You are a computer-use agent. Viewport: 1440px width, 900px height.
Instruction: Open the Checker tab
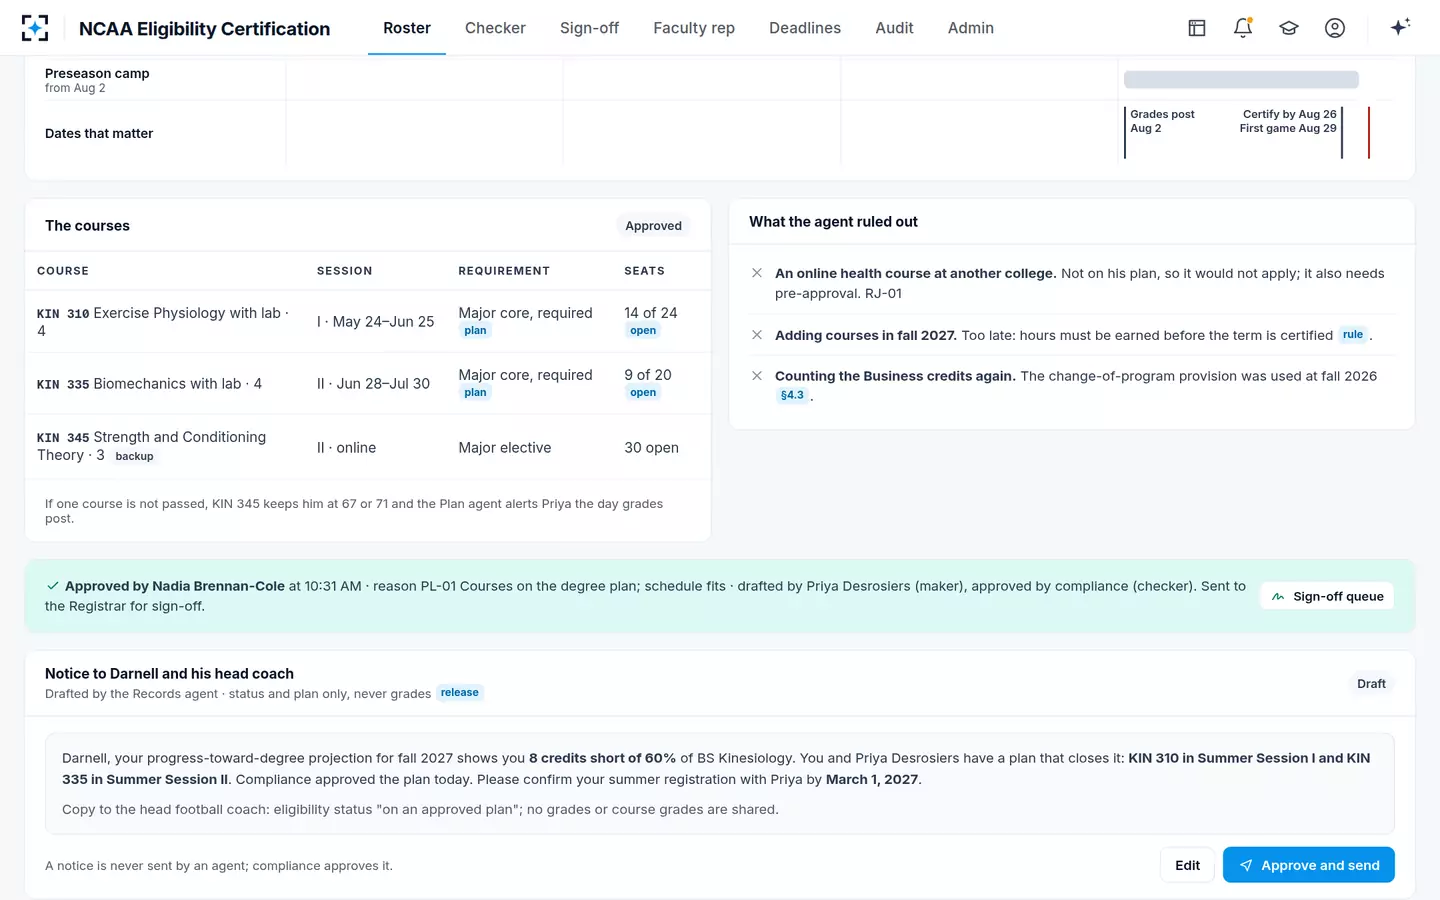tap(495, 28)
